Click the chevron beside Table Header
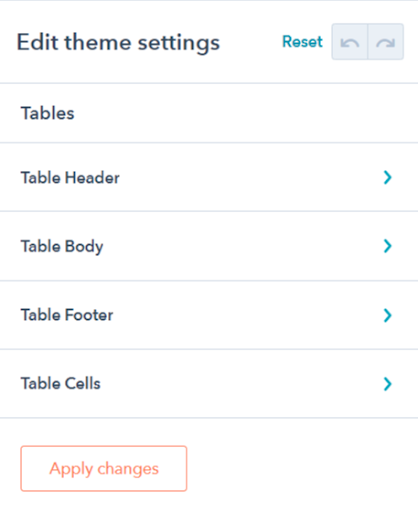This screenshot has width=418, height=512. 387,177
